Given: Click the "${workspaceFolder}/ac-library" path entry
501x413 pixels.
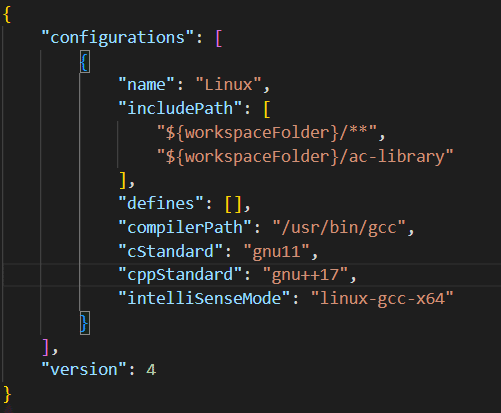Looking at the screenshot, I should [305, 156].
